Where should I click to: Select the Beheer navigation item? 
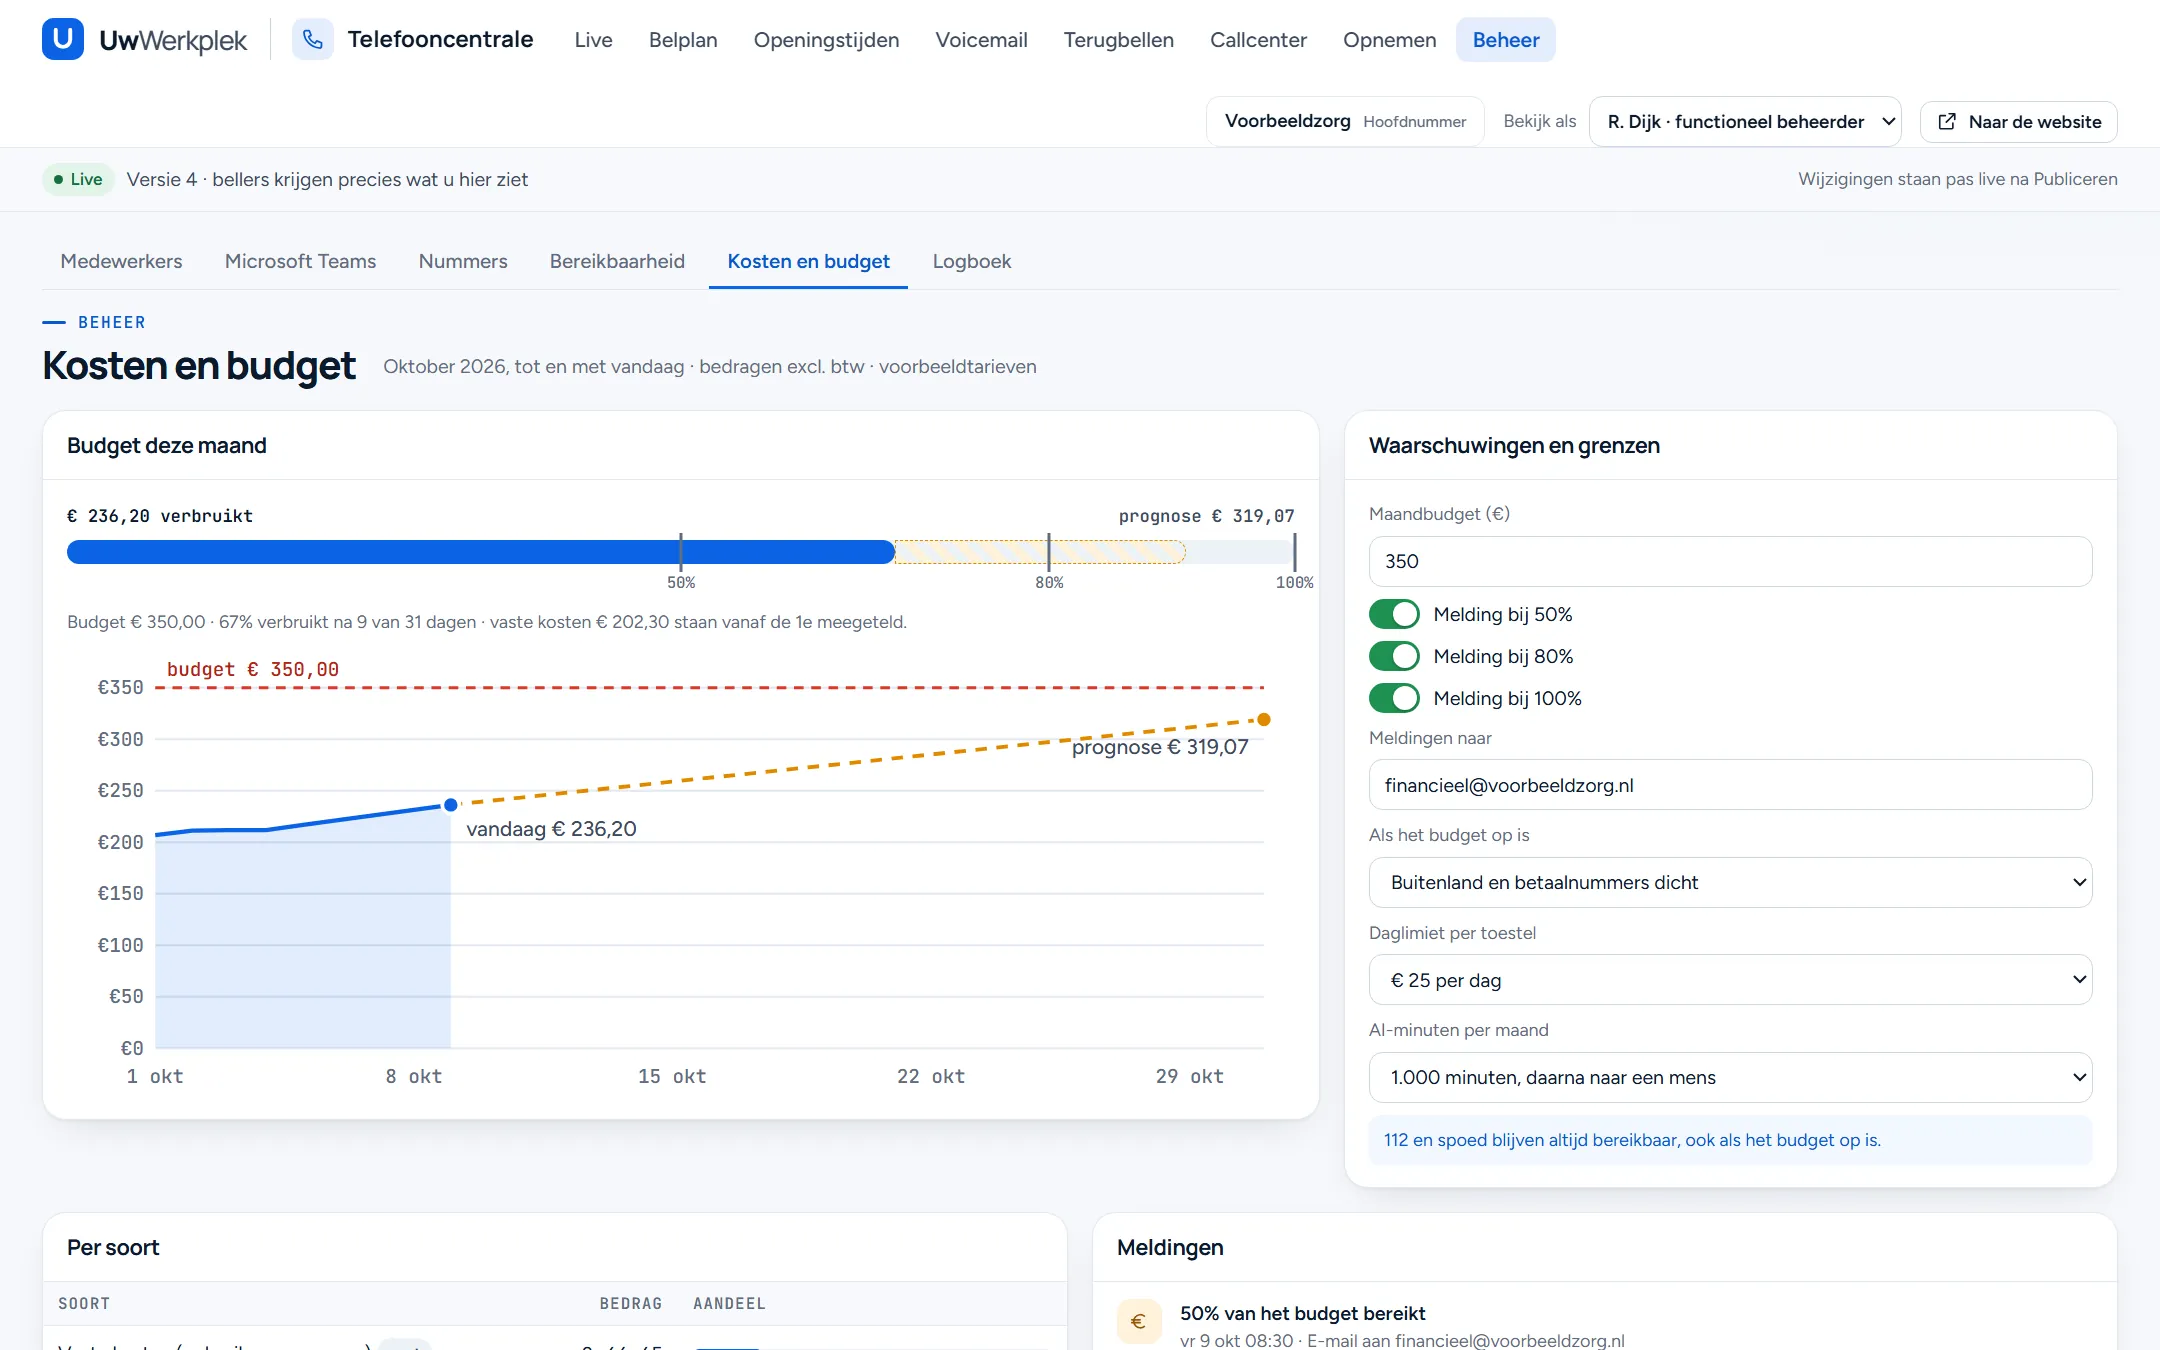click(1505, 40)
